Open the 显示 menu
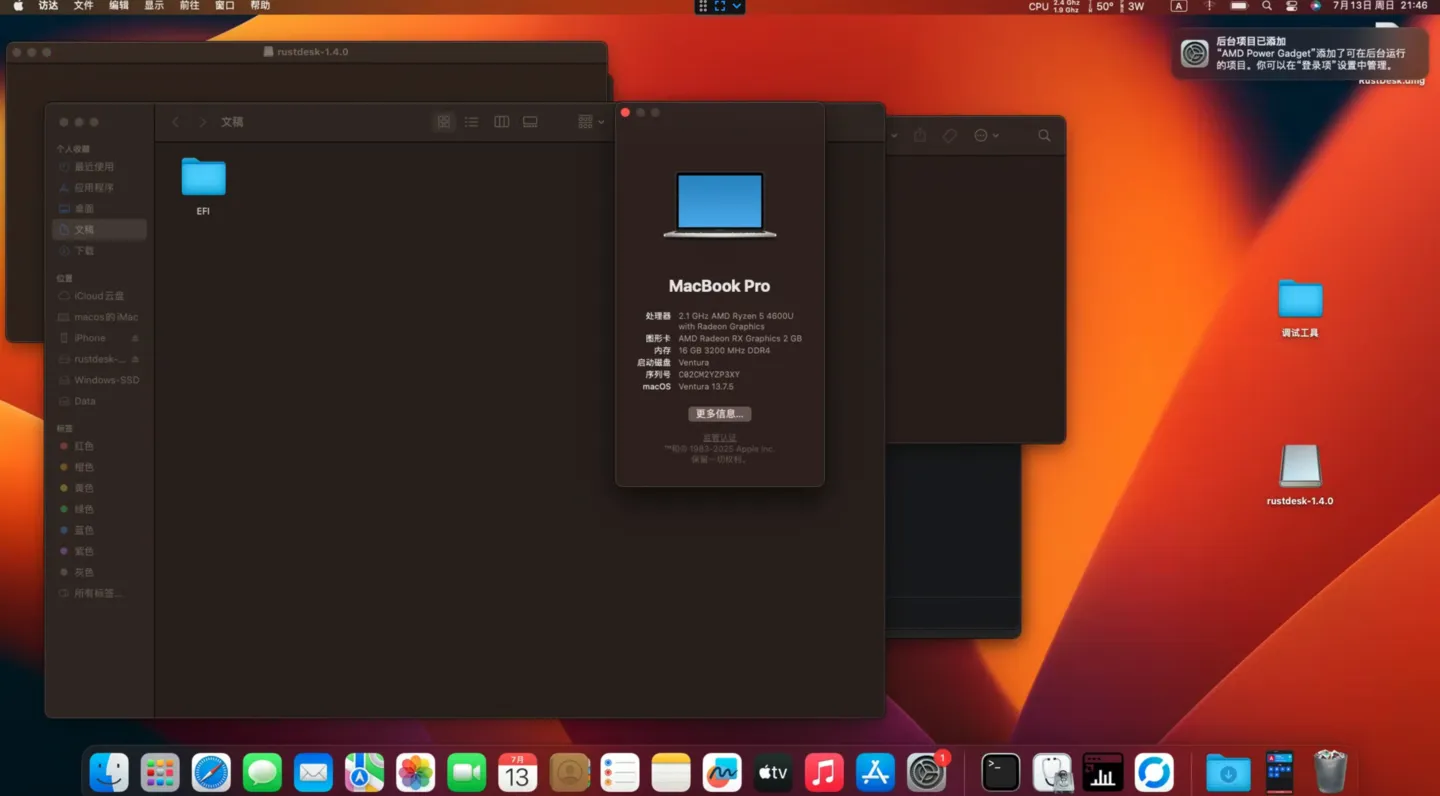This screenshot has height=796, width=1440. click(x=154, y=6)
